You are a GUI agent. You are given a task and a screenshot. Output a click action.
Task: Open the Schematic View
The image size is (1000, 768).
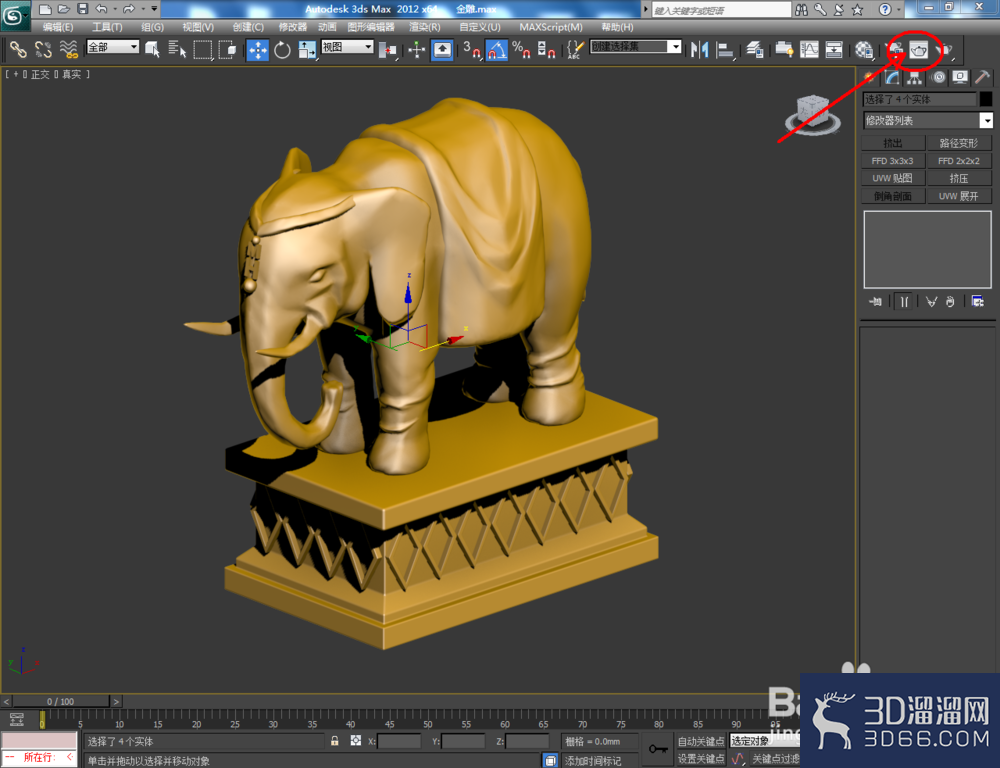tap(834, 49)
